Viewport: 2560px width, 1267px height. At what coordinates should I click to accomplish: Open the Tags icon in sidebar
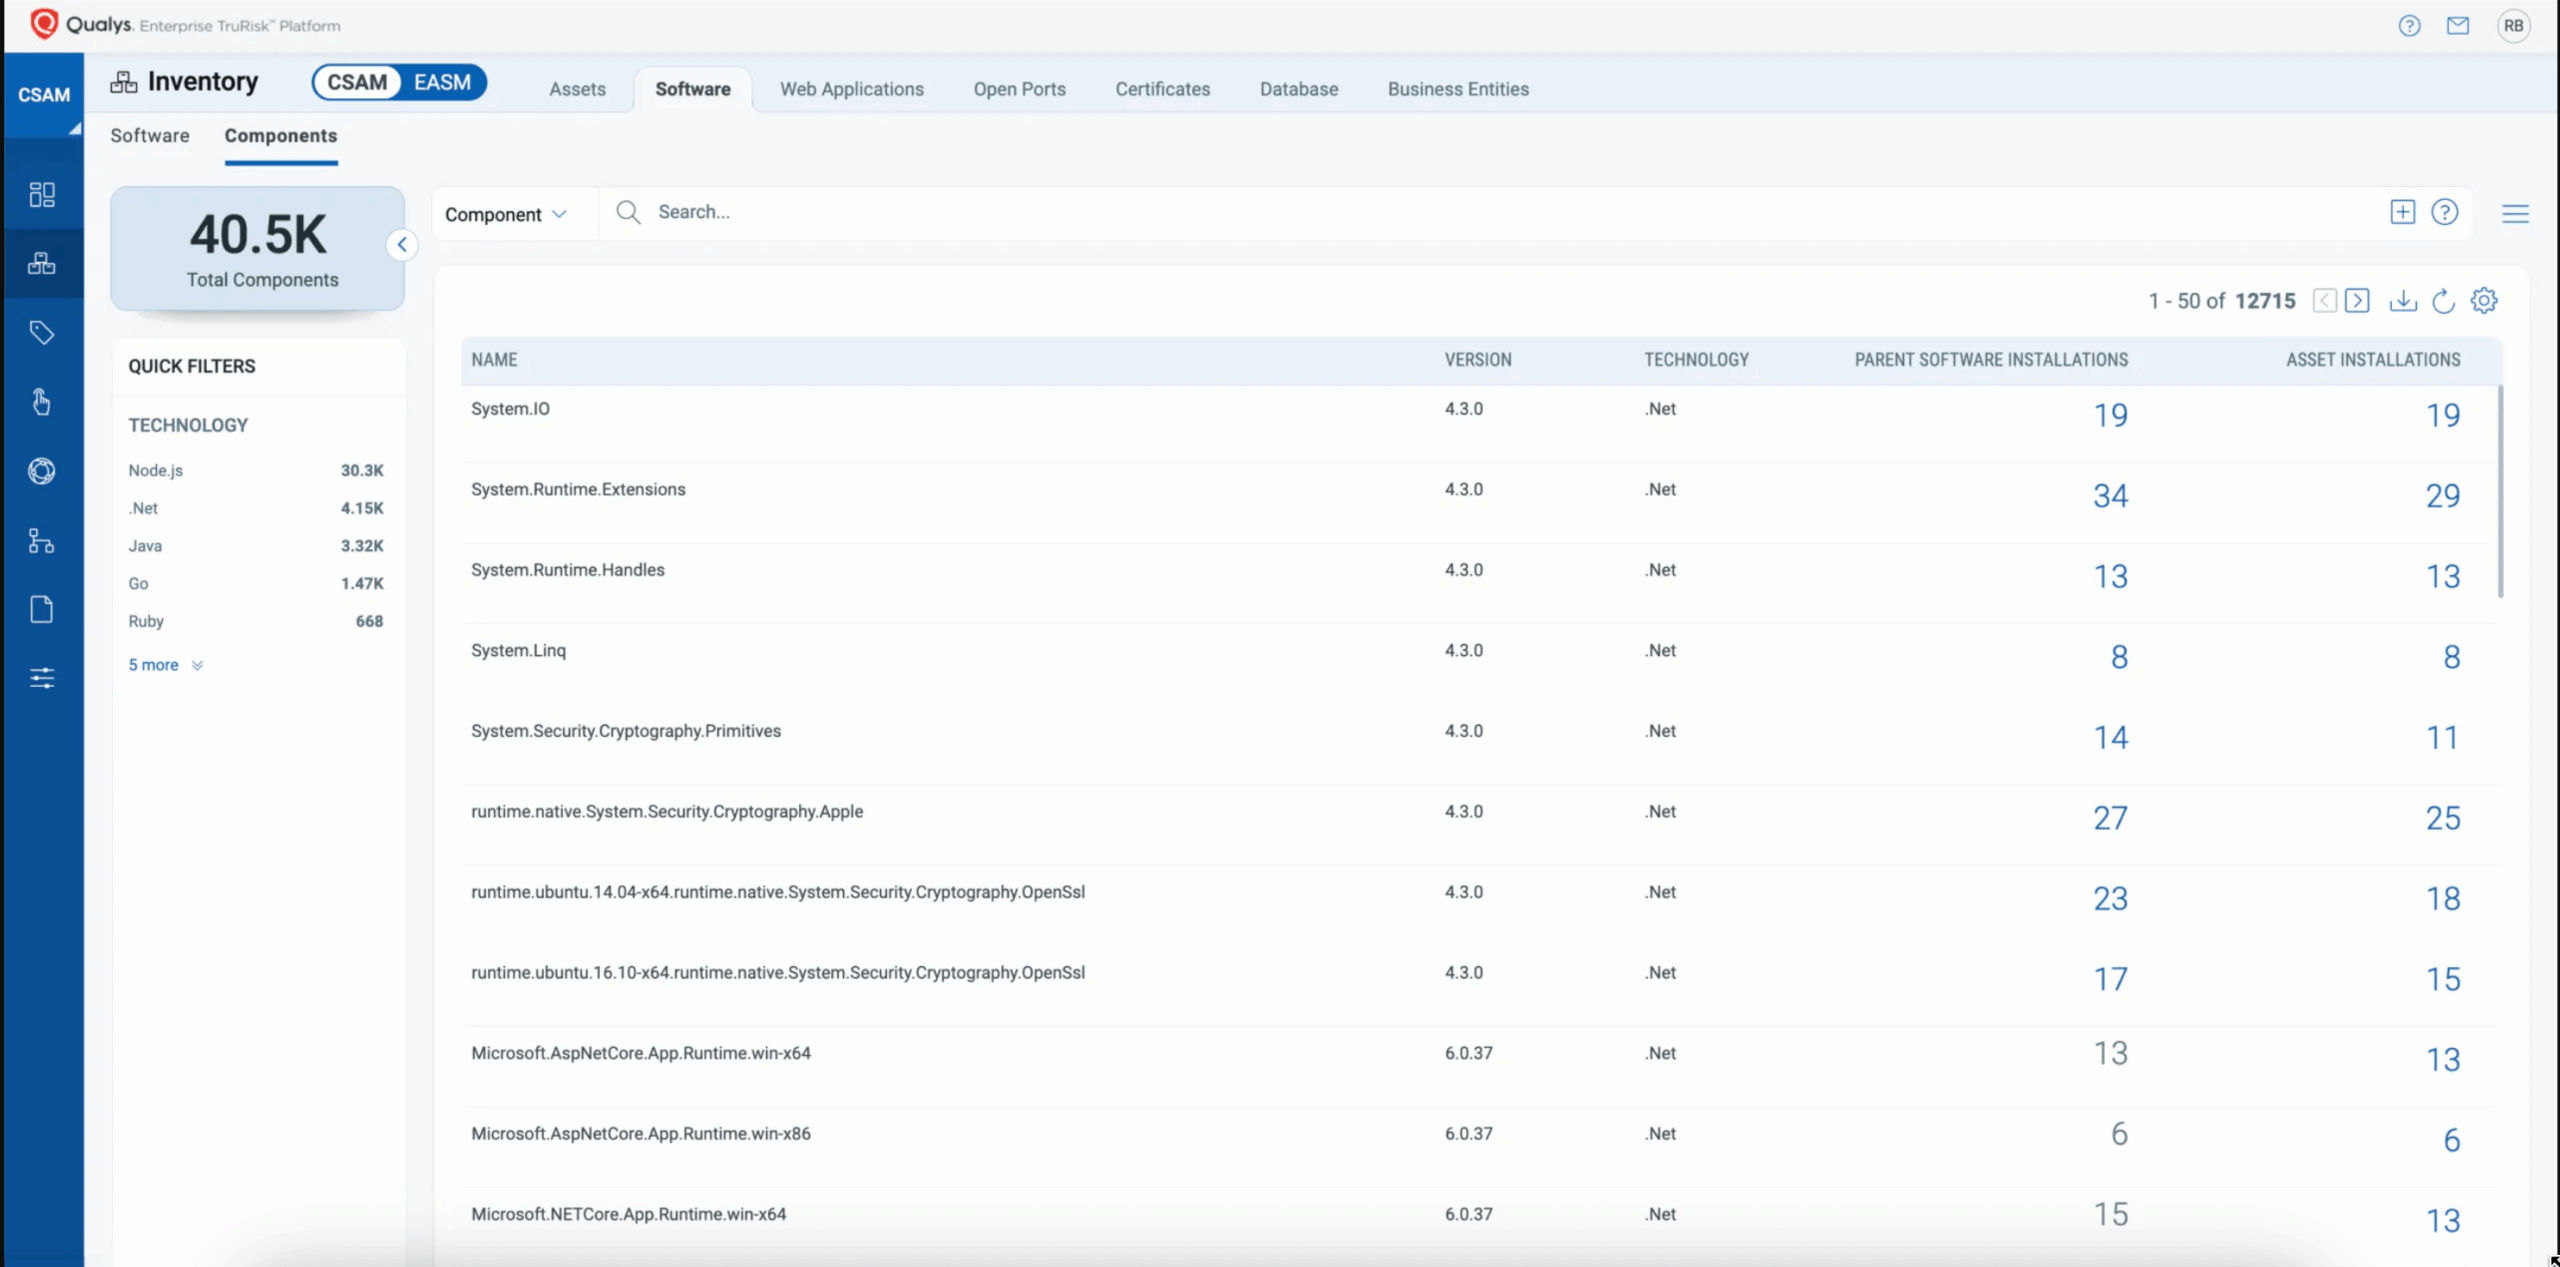click(x=42, y=332)
